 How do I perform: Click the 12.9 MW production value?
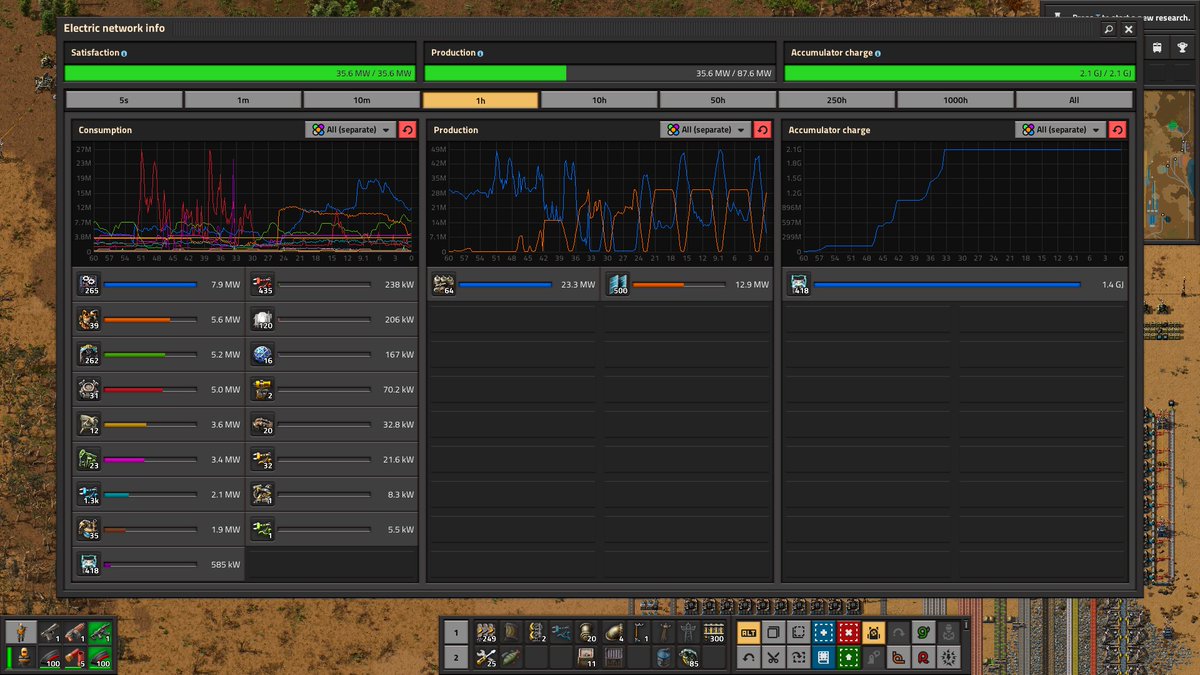point(752,285)
